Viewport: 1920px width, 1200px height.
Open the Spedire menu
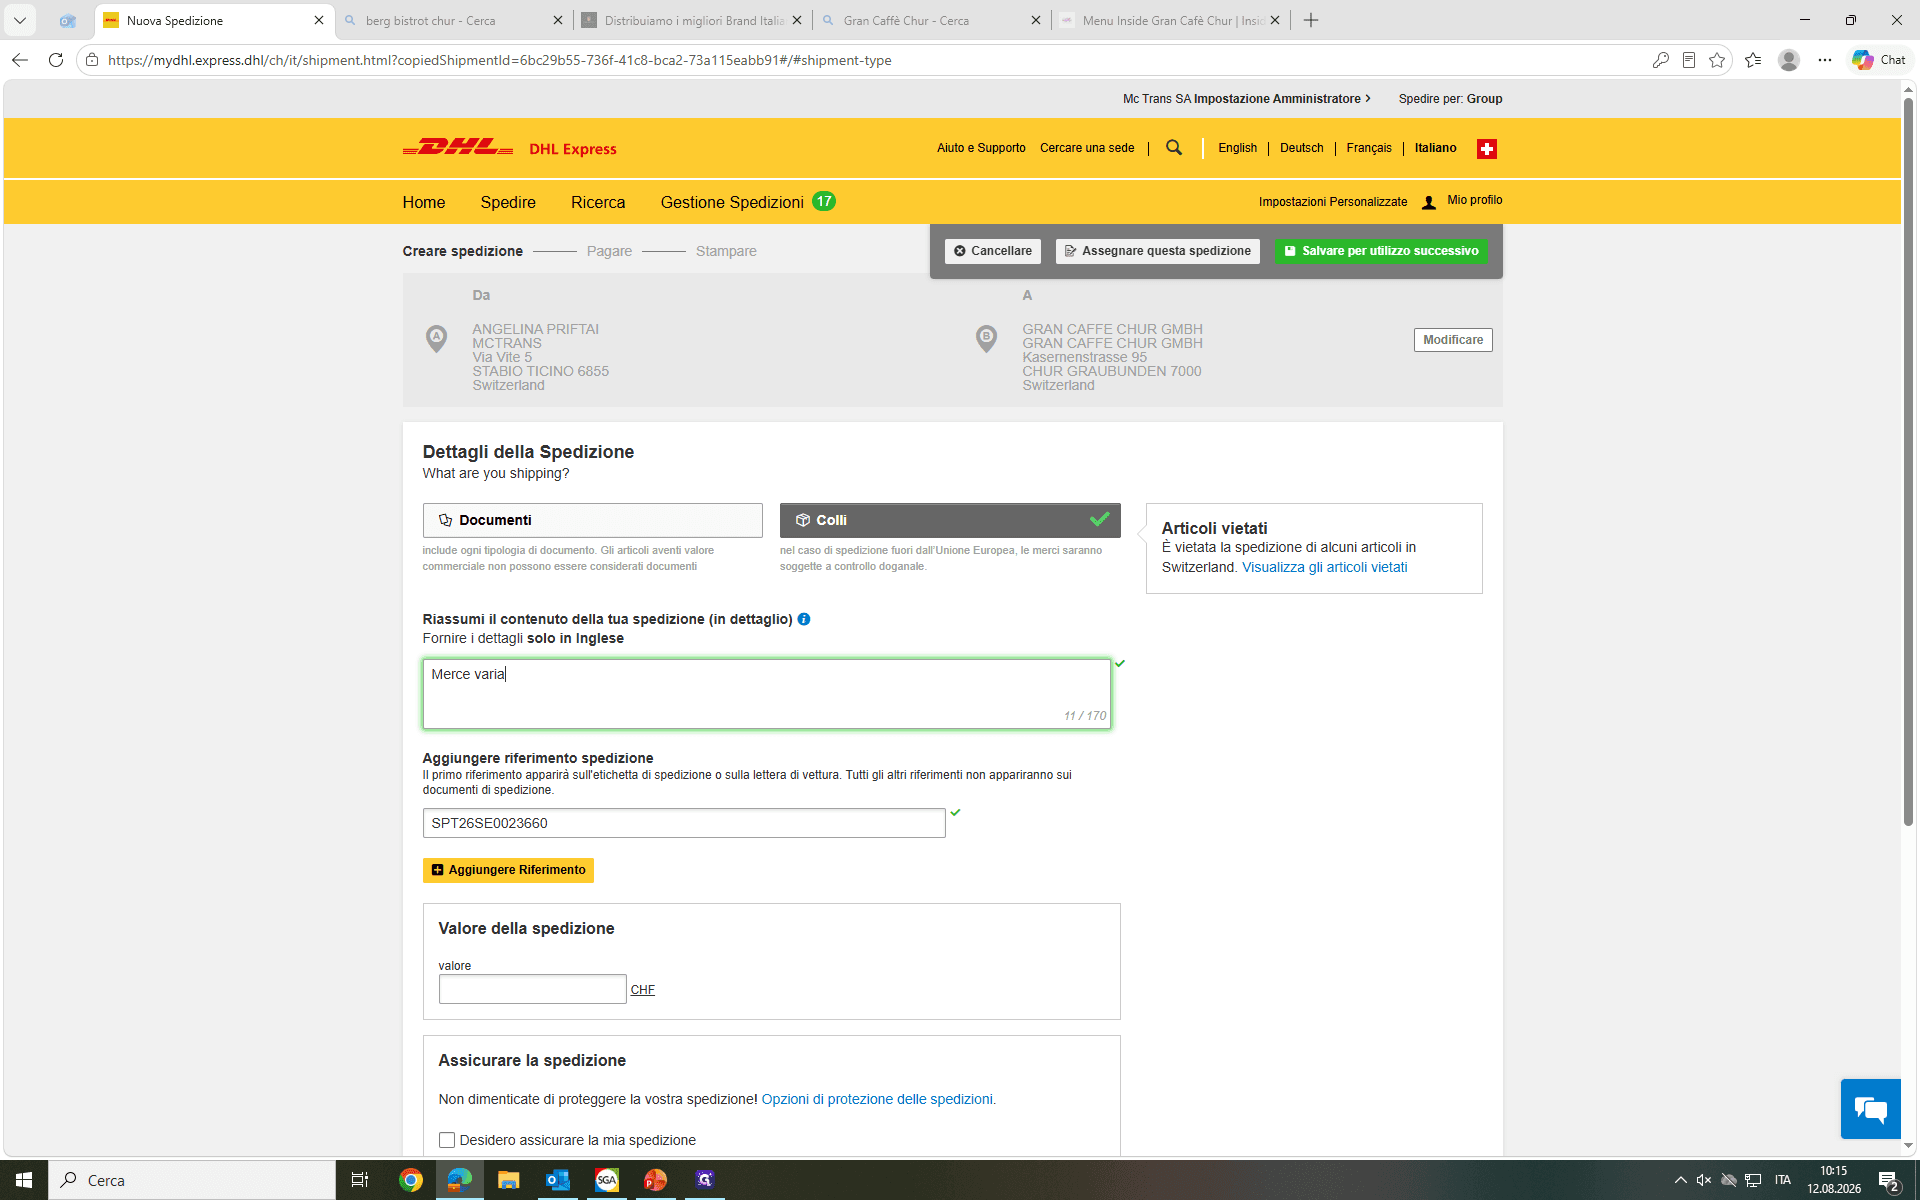pyautogui.click(x=508, y=202)
